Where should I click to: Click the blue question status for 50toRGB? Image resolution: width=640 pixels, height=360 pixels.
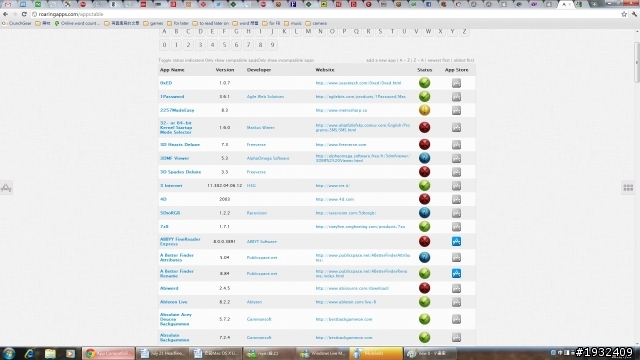tap(424, 213)
